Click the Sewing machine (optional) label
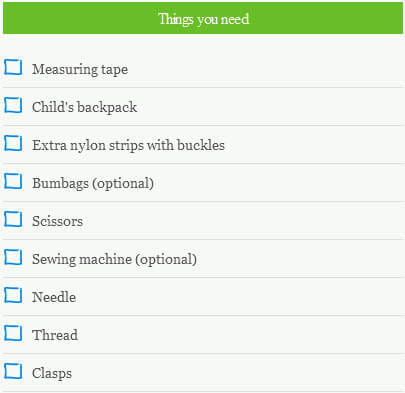 (x=114, y=259)
